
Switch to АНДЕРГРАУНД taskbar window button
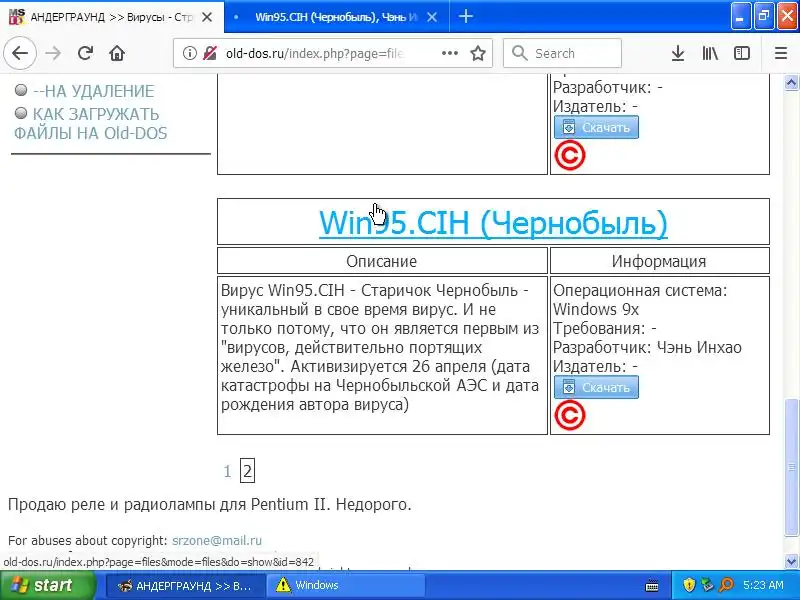coord(185,585)
